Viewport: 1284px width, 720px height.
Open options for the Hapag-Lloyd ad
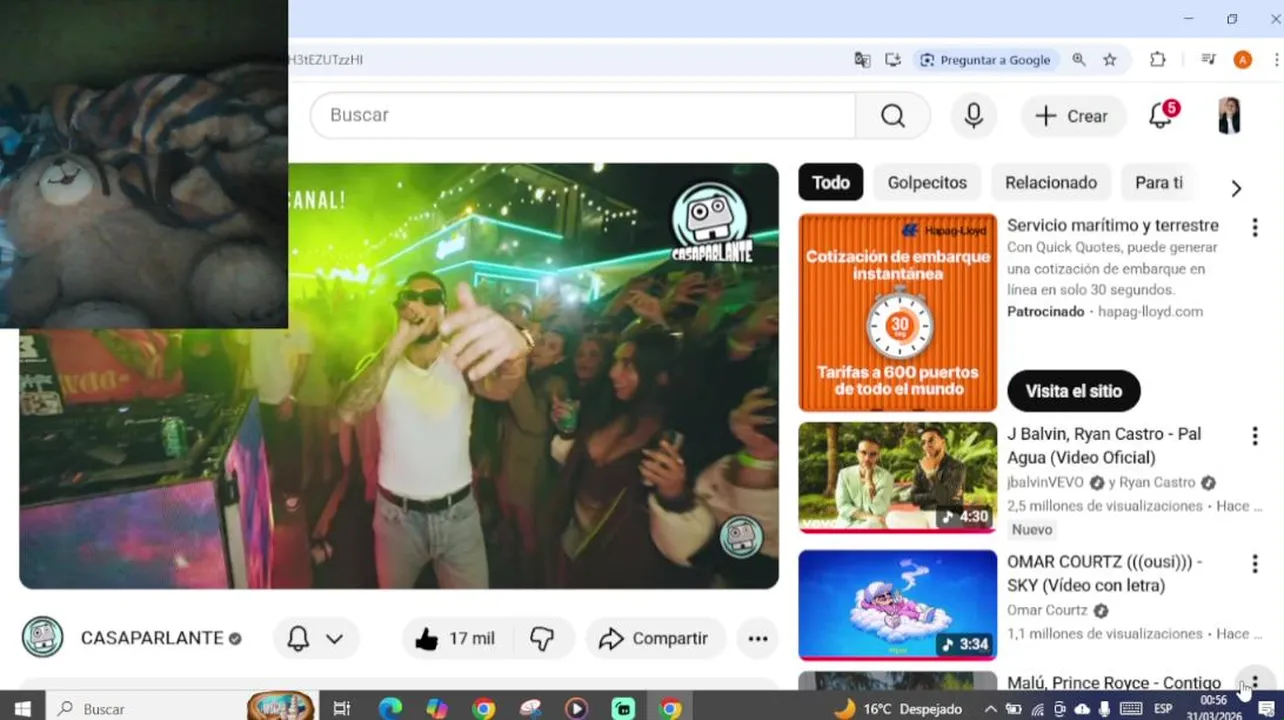pos(1254,228)
